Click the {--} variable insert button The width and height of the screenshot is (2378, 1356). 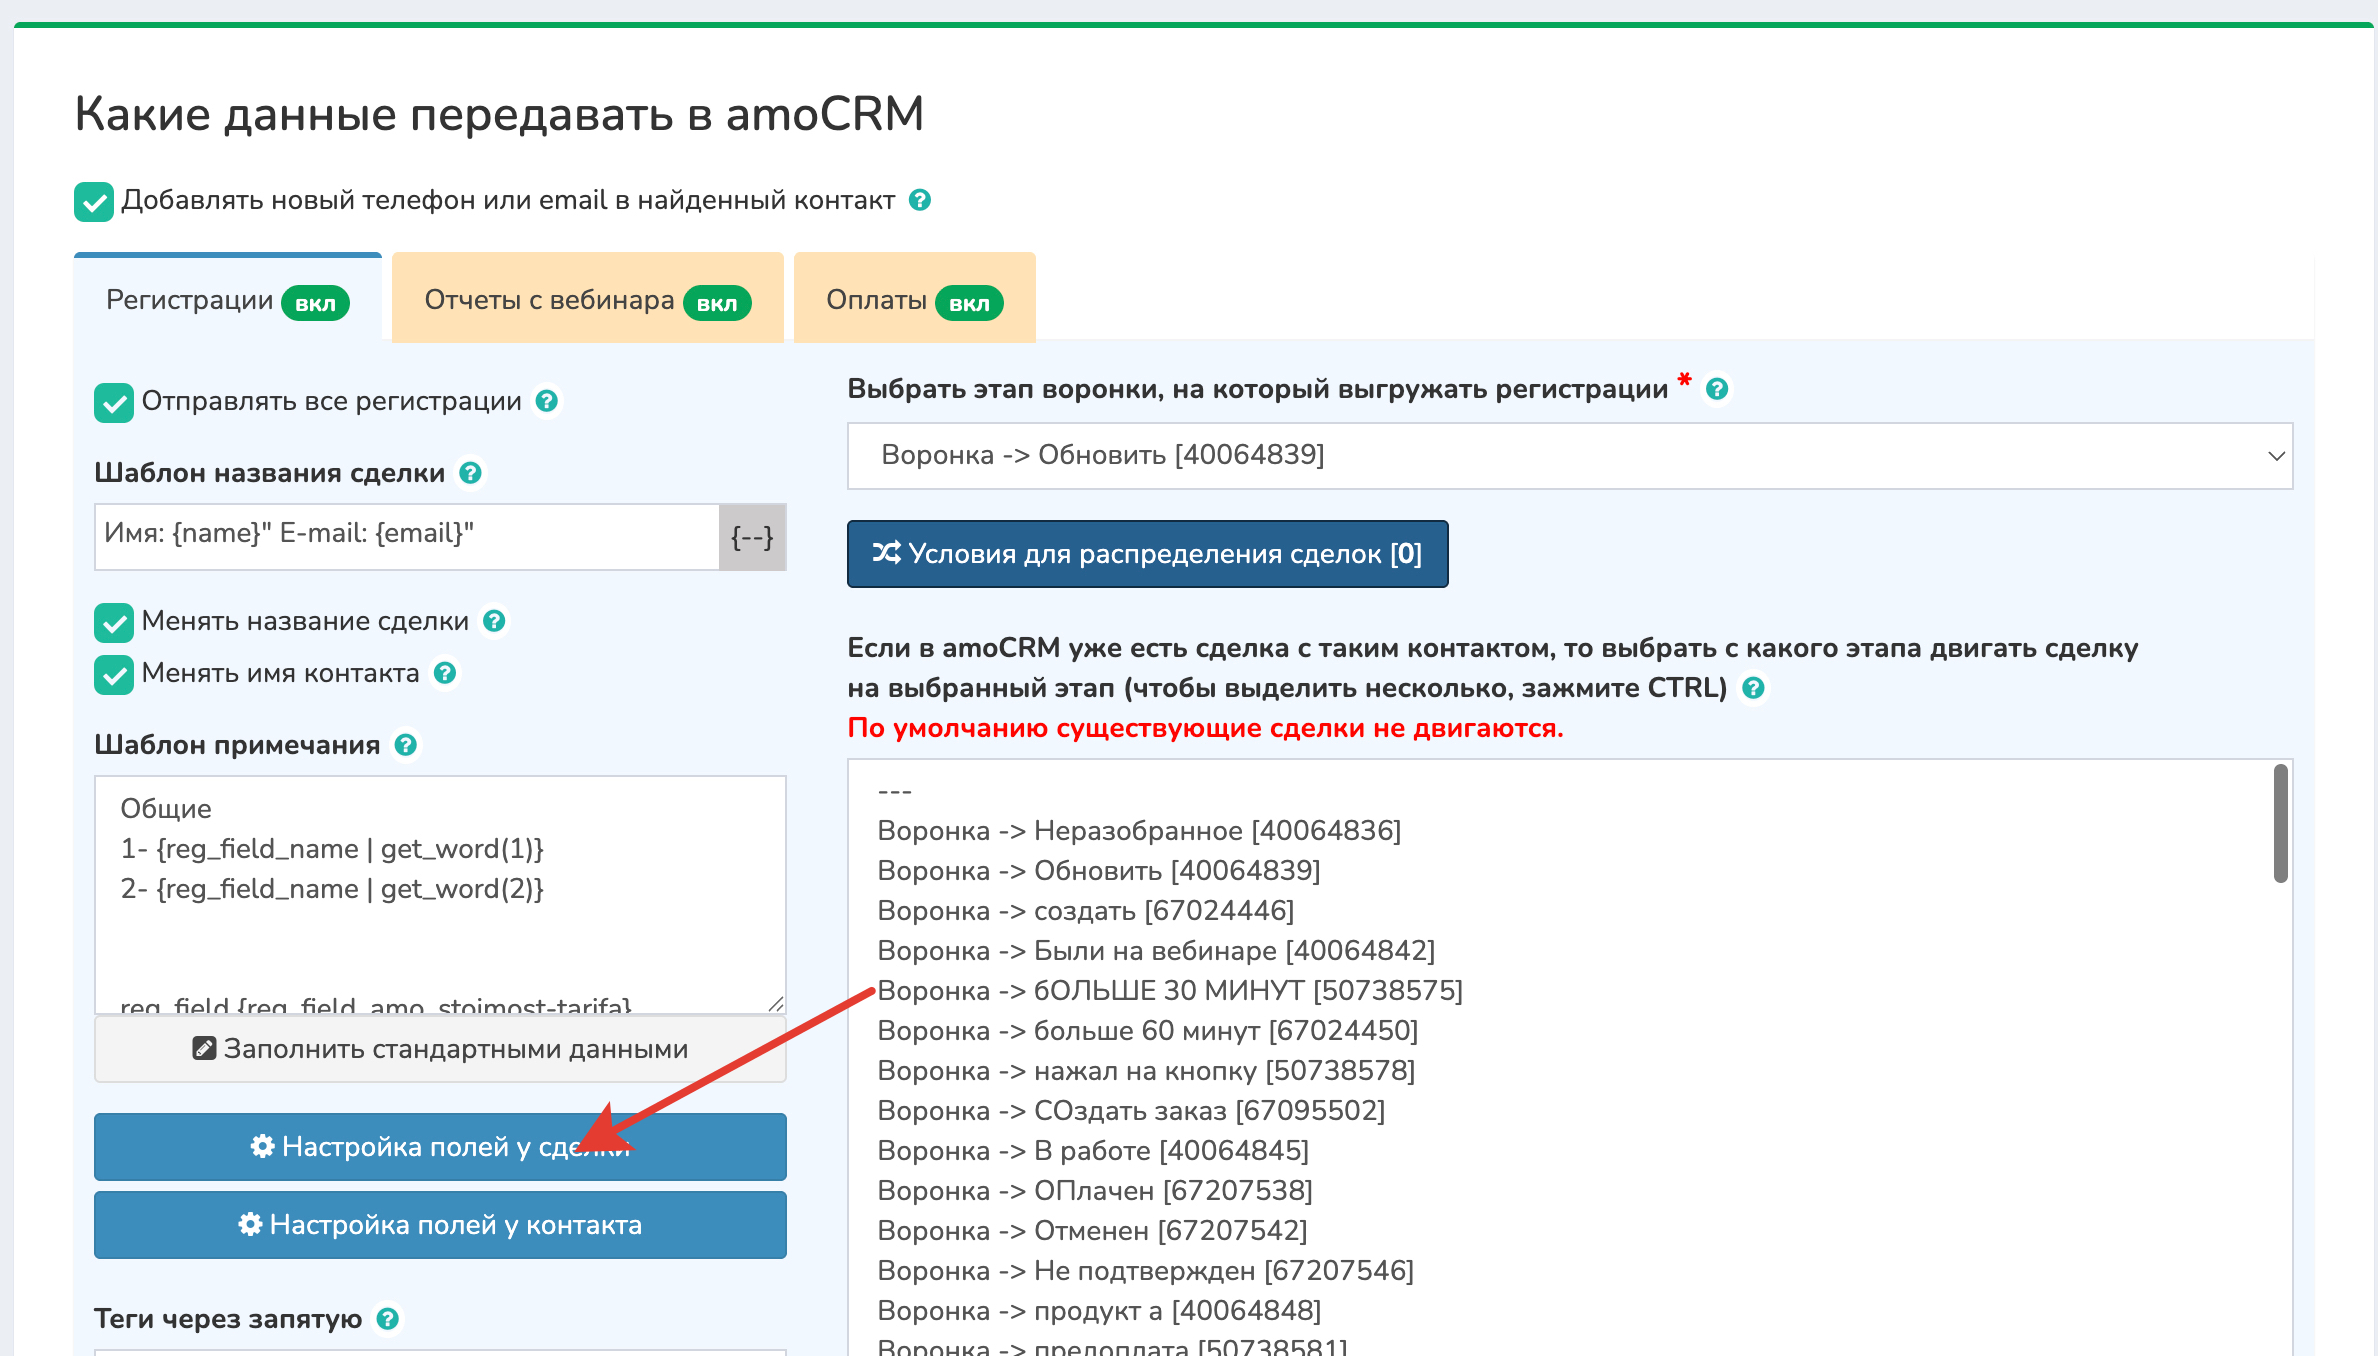(752, 537)
